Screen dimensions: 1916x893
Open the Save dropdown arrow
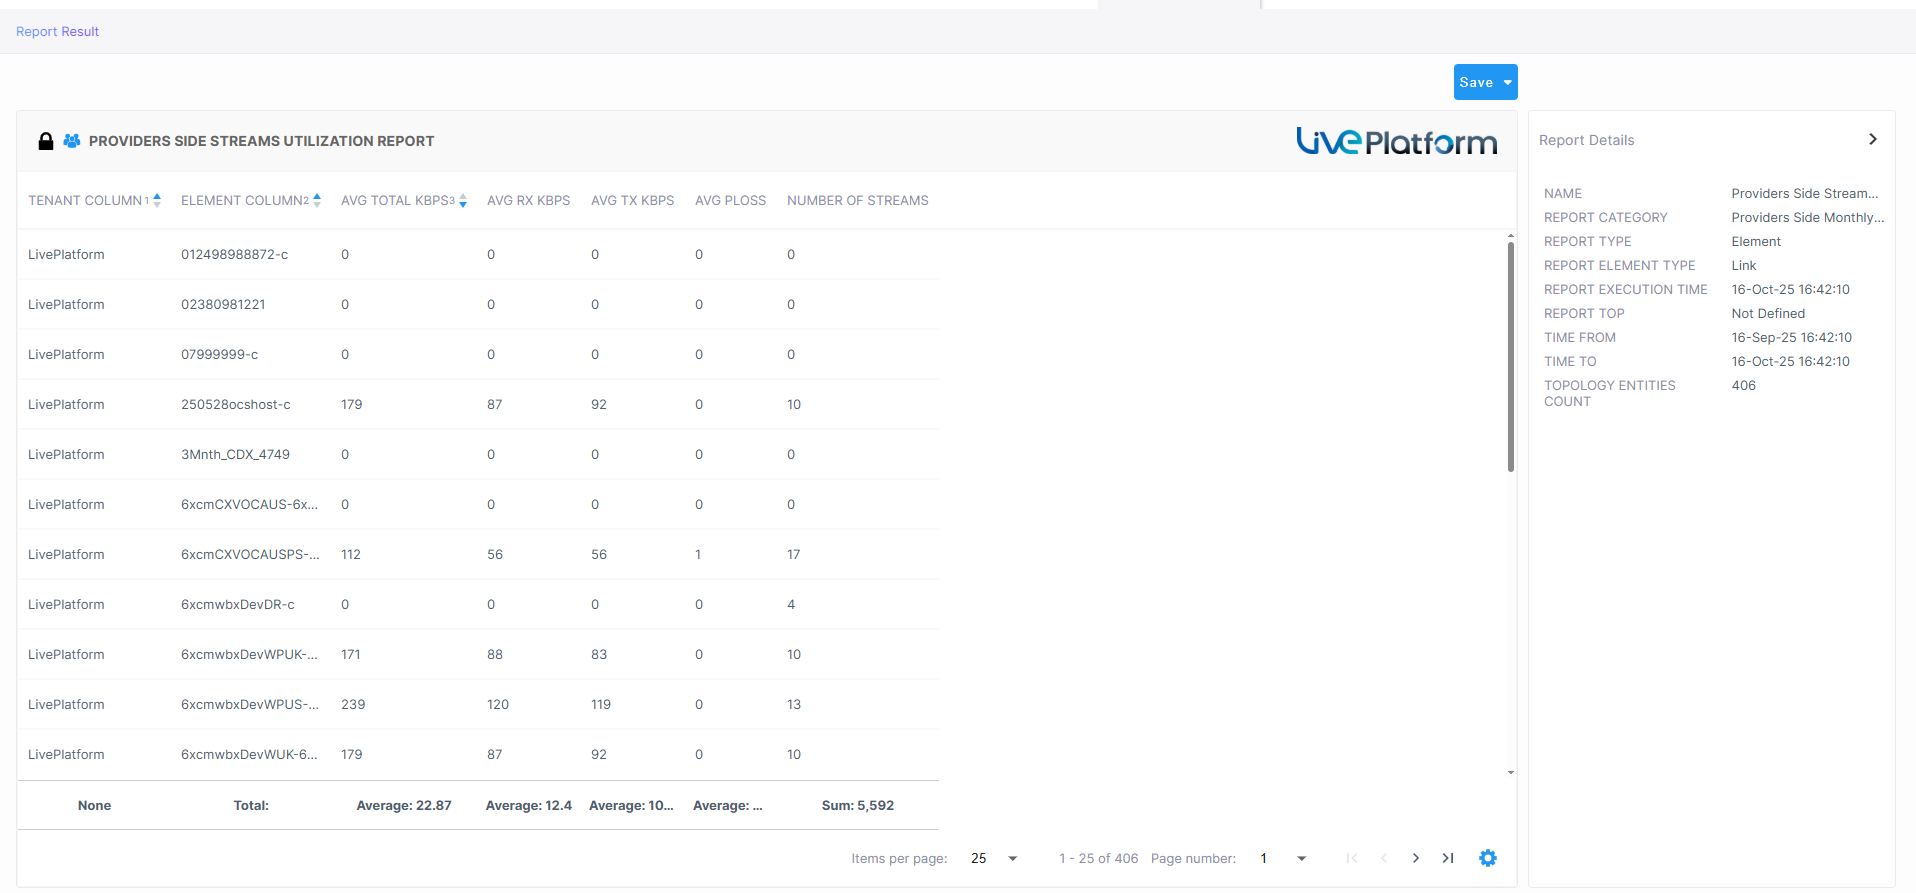[1508, 83]
